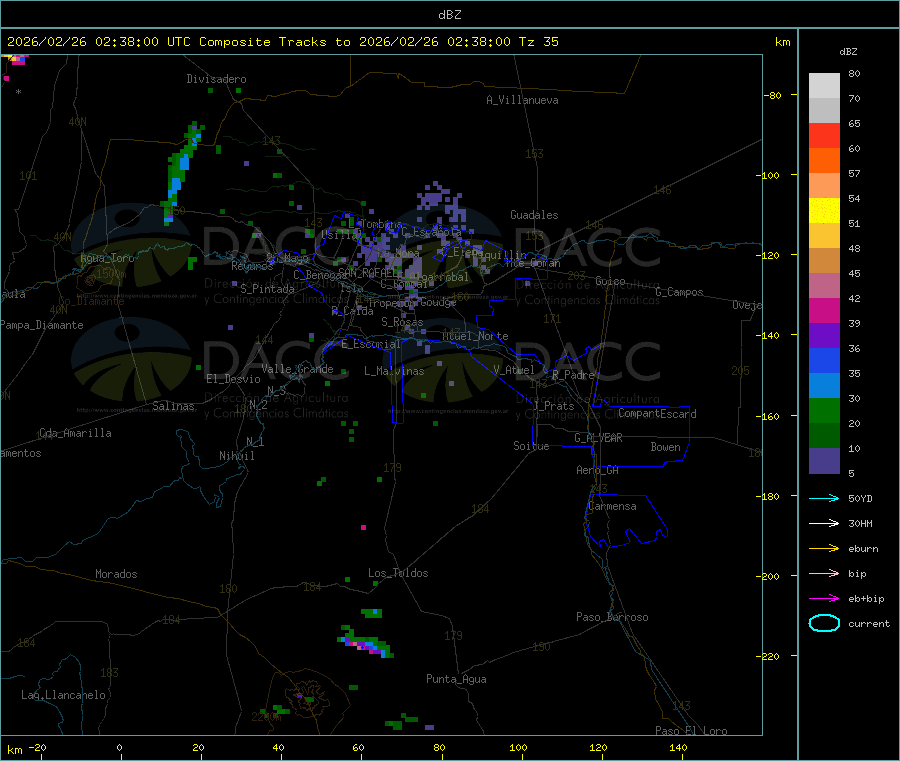This screenshot has width=900, height=761.
Task: Click the Pampa_Diamante map label
Action: pos(42,325)
